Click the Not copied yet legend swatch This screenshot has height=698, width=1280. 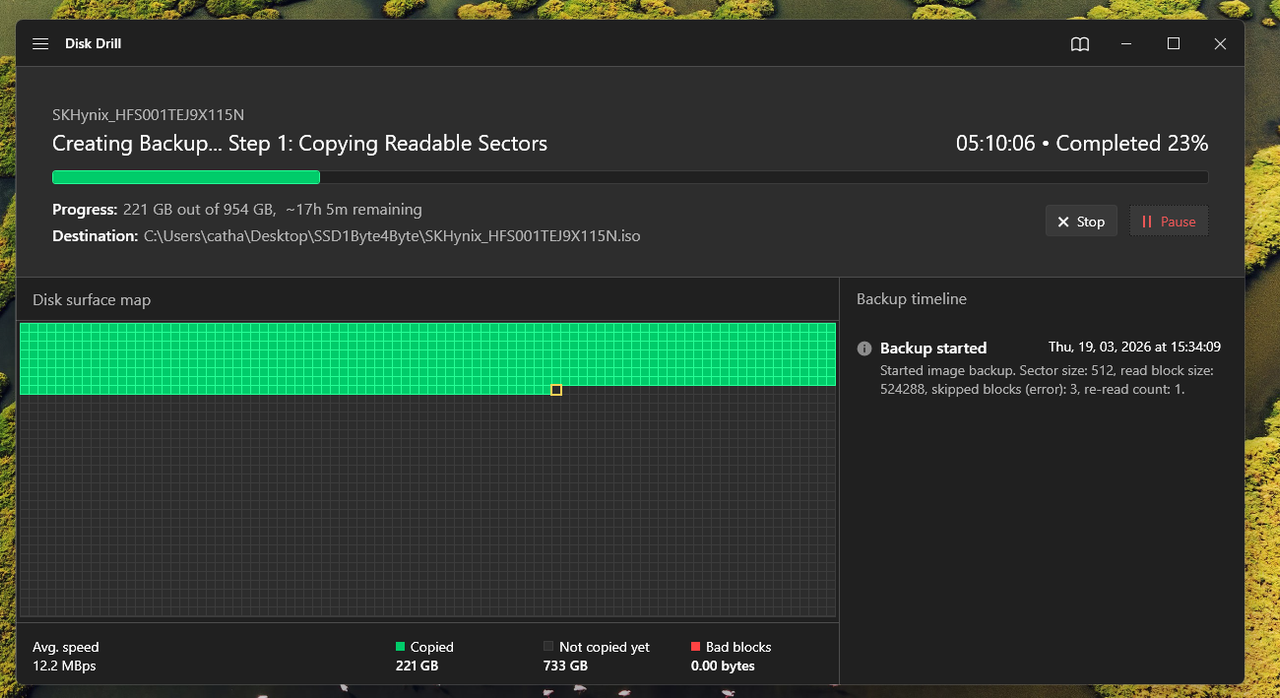coord(548,647)
